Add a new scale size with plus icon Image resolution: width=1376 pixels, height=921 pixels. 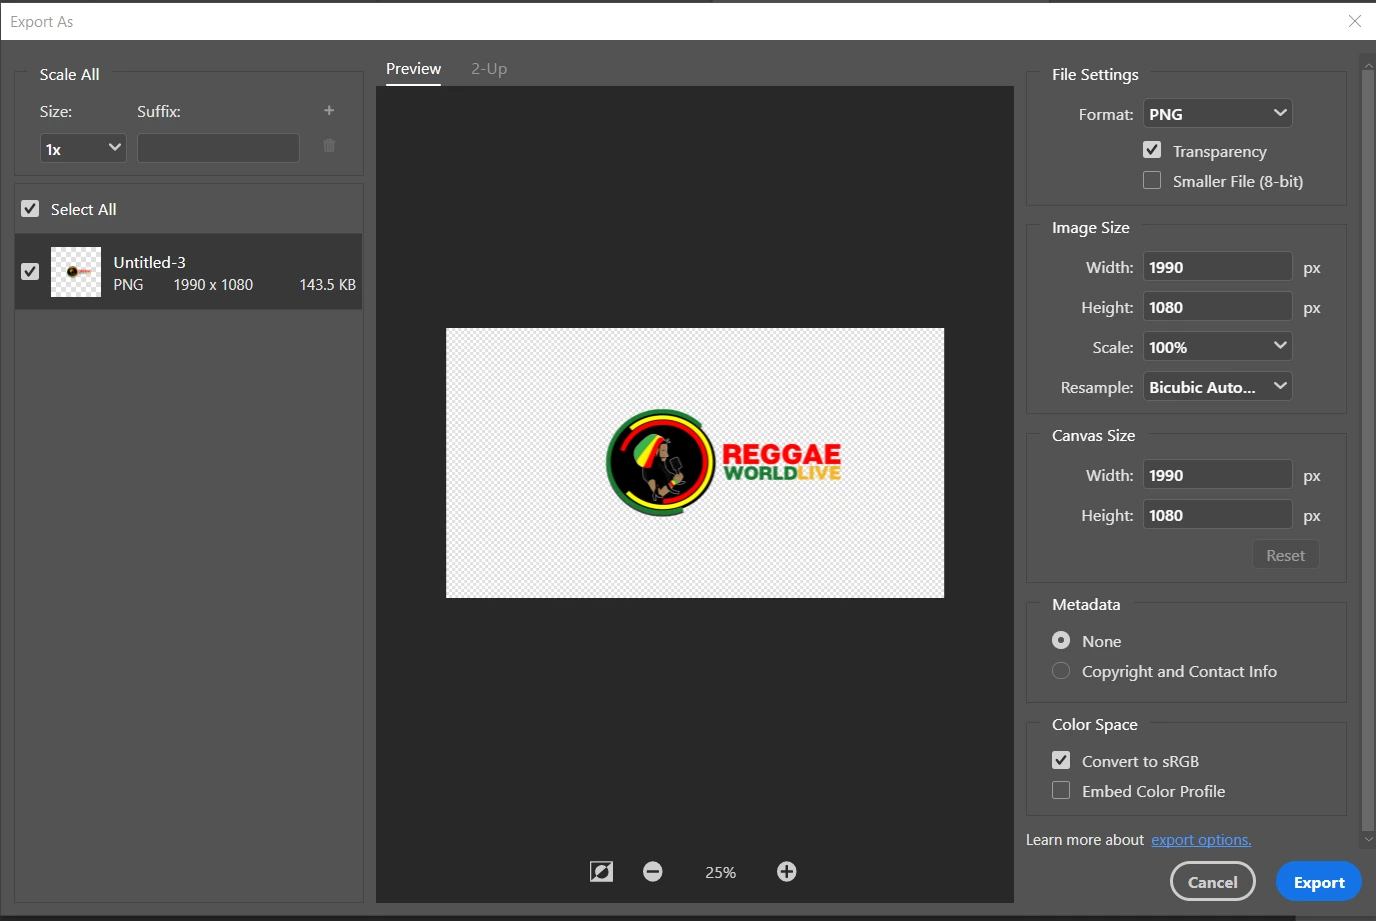pos(329,111)
